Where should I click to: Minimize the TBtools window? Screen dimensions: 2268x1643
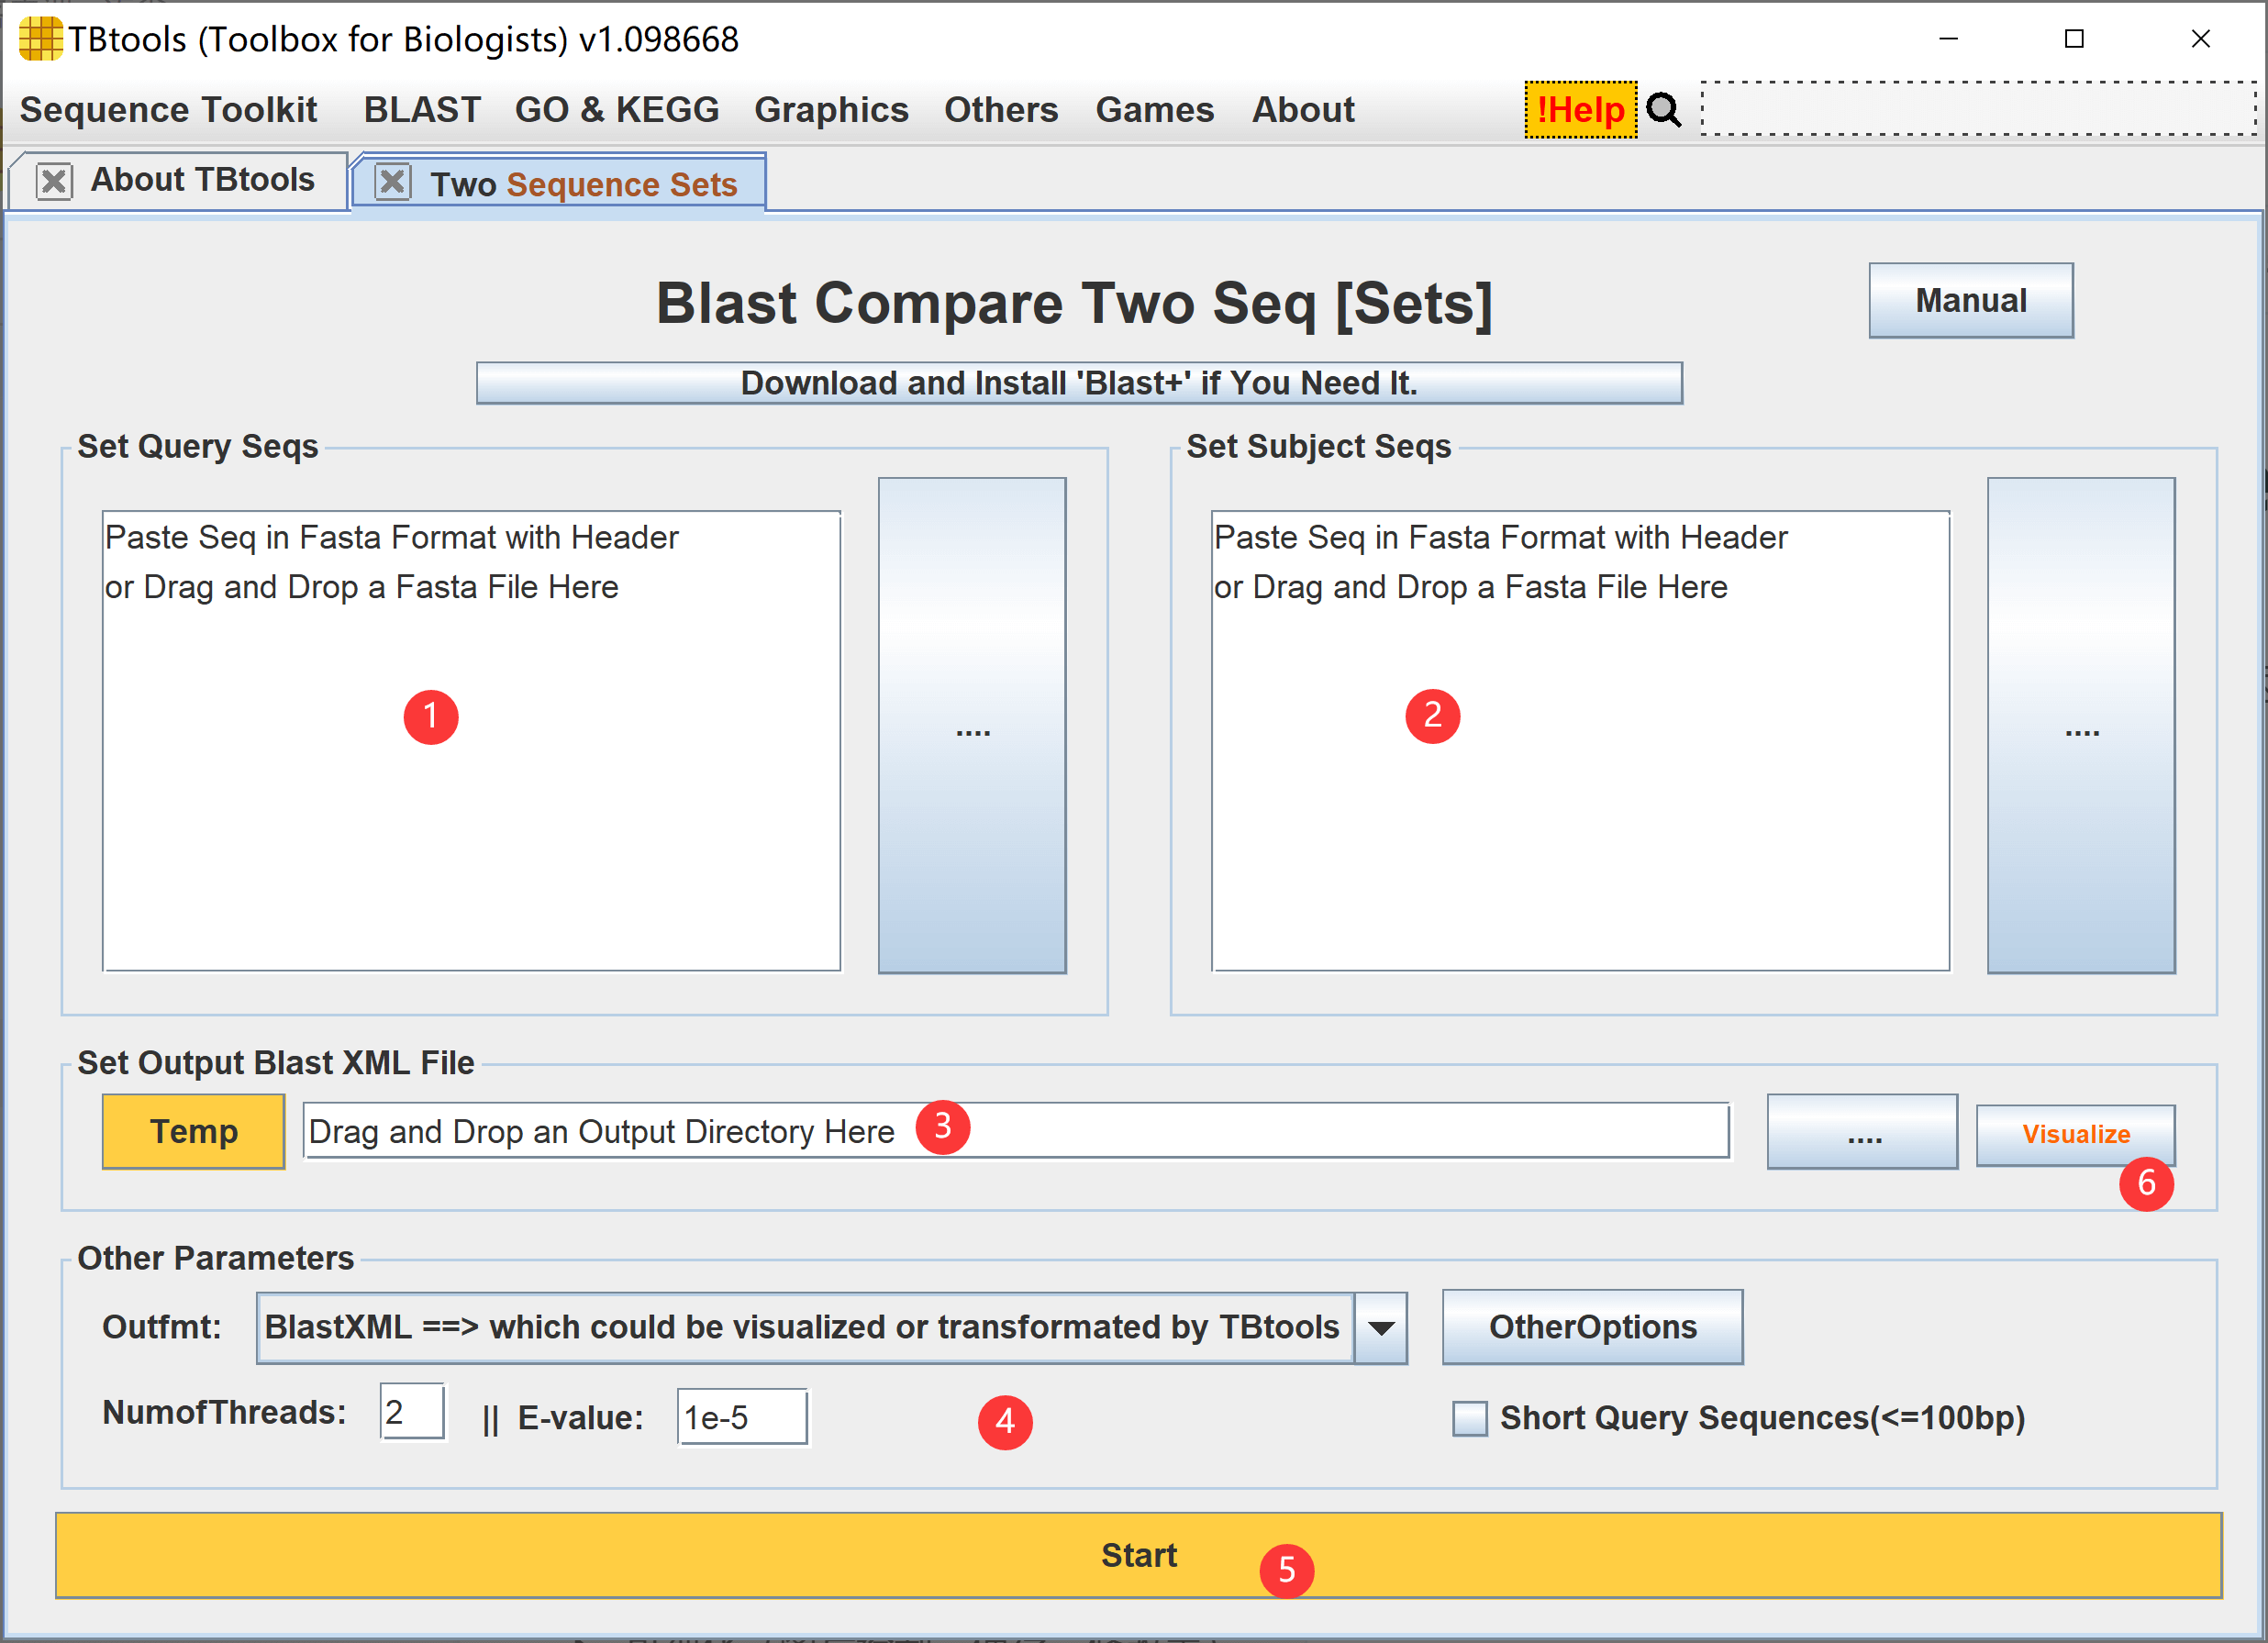(1948, 39)
